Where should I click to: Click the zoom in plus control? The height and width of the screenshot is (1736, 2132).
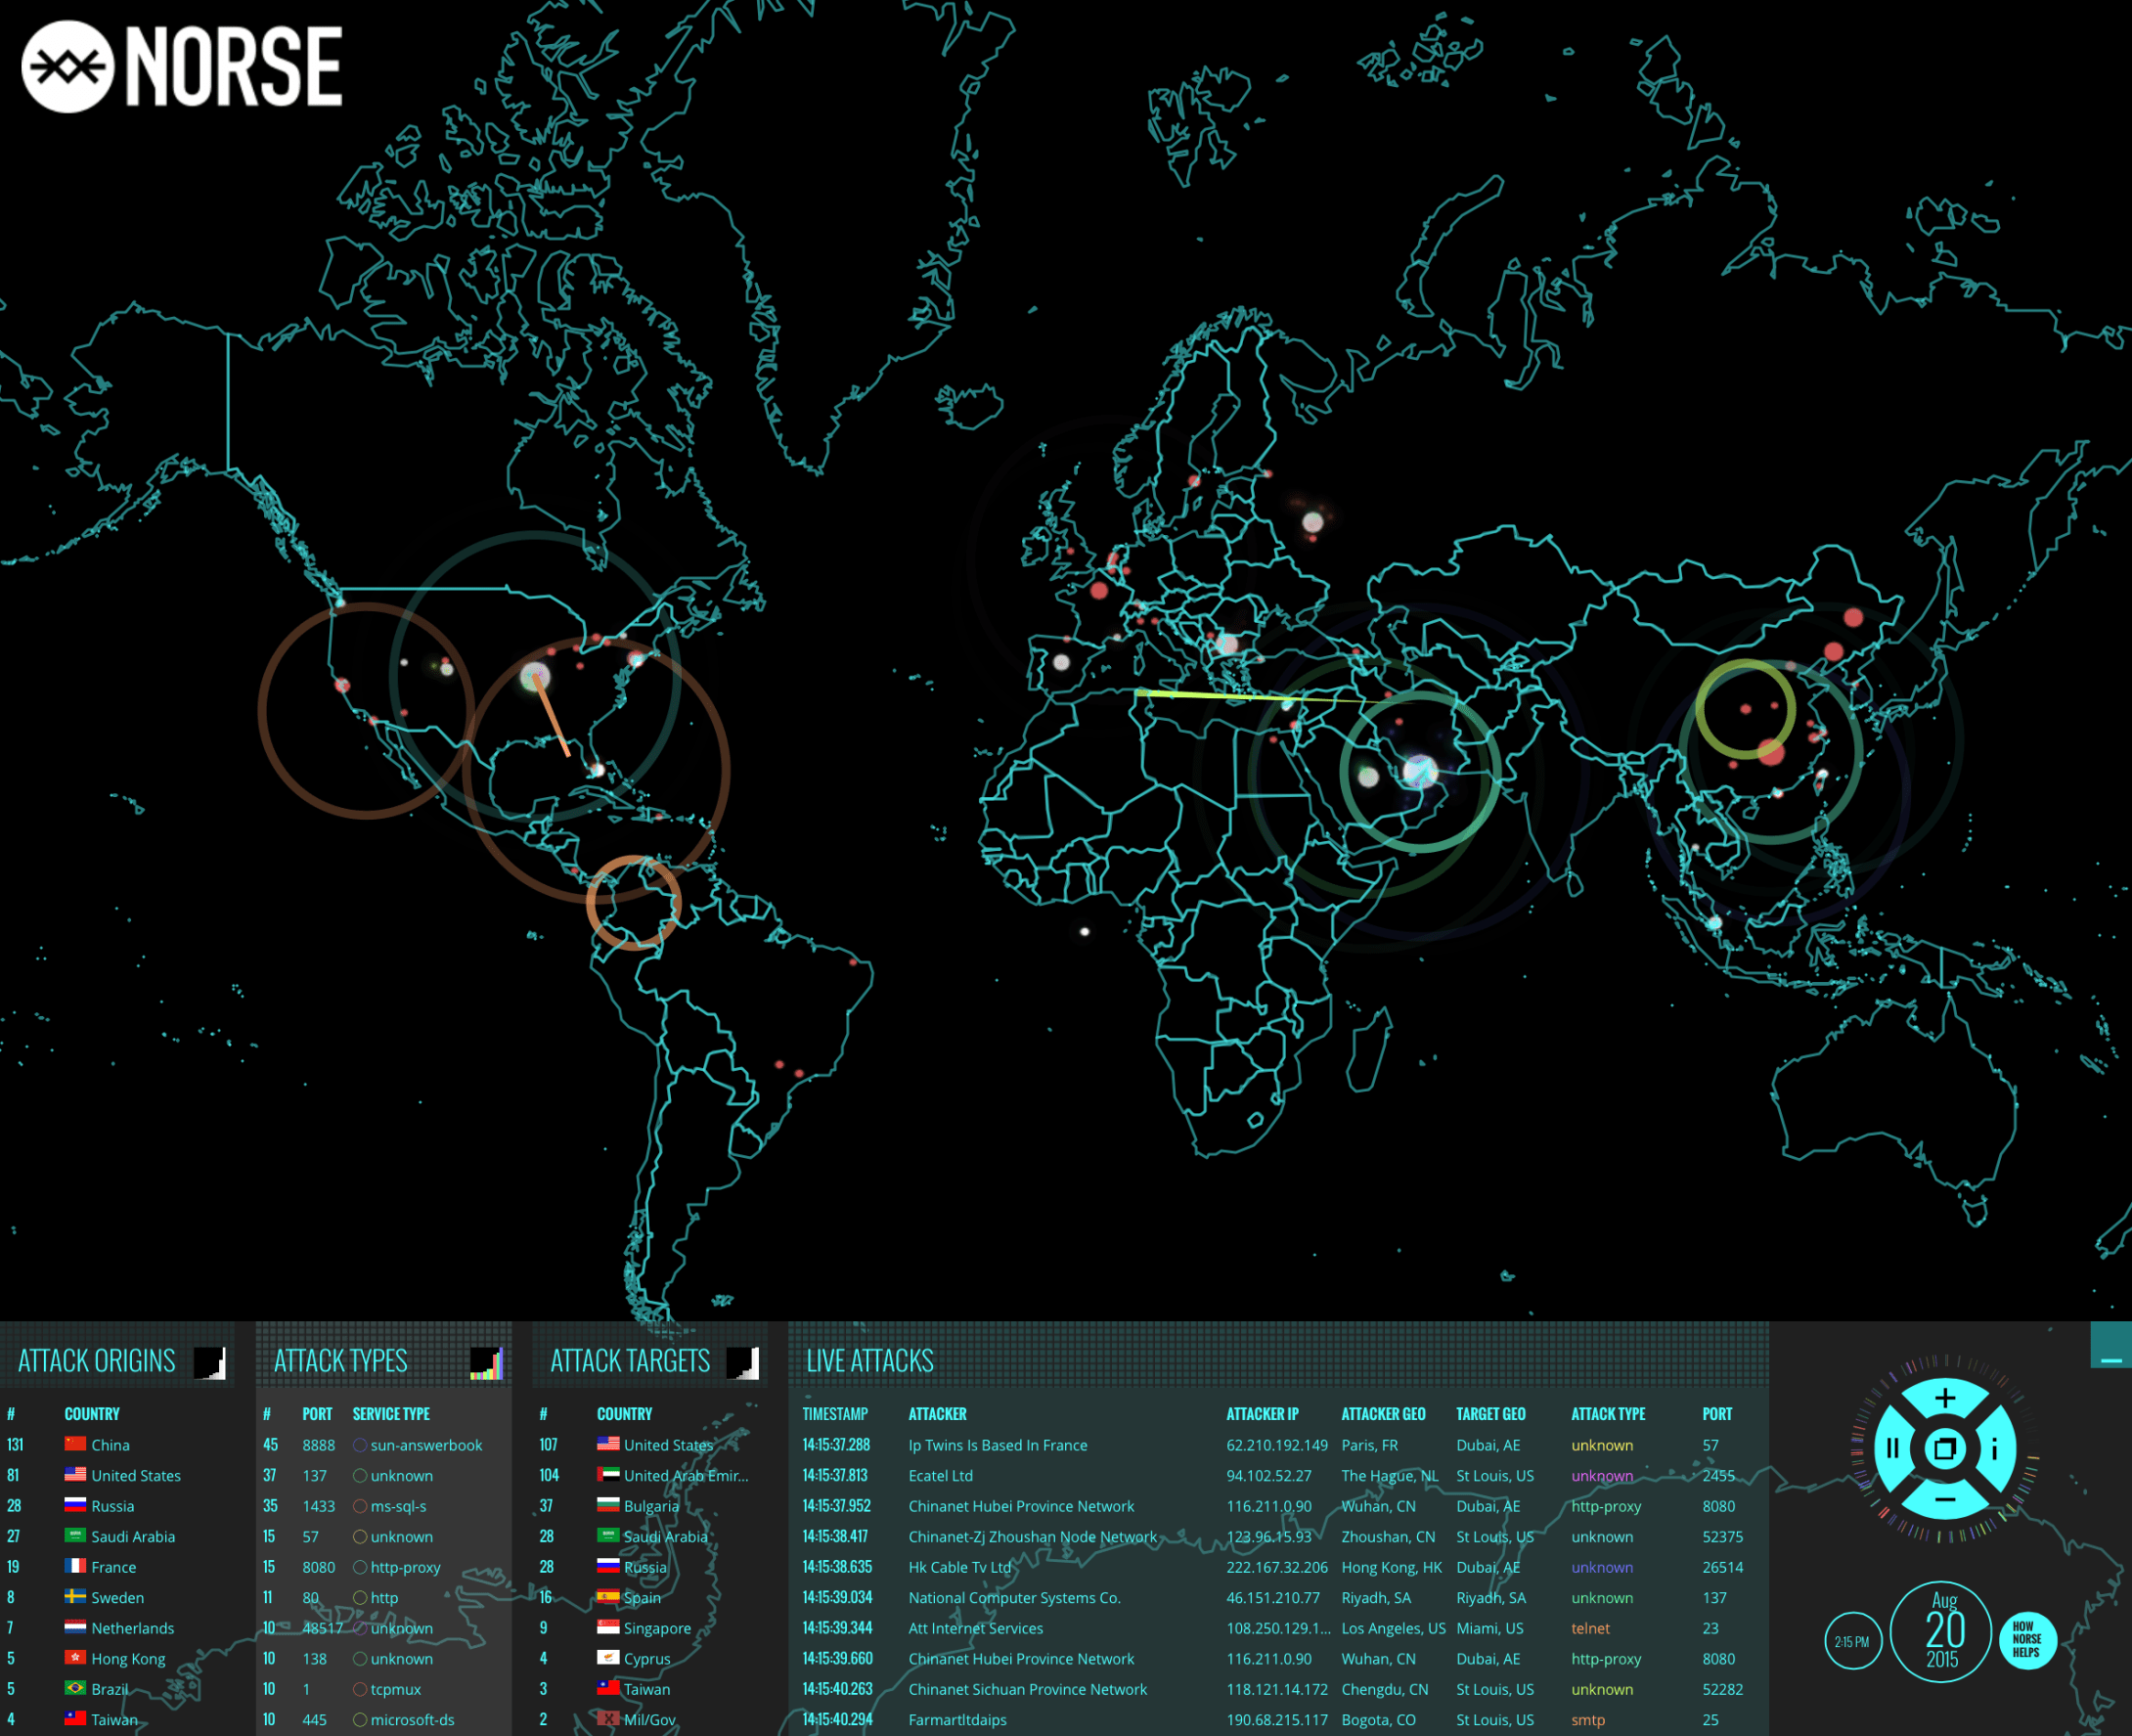(1944, 1398)
